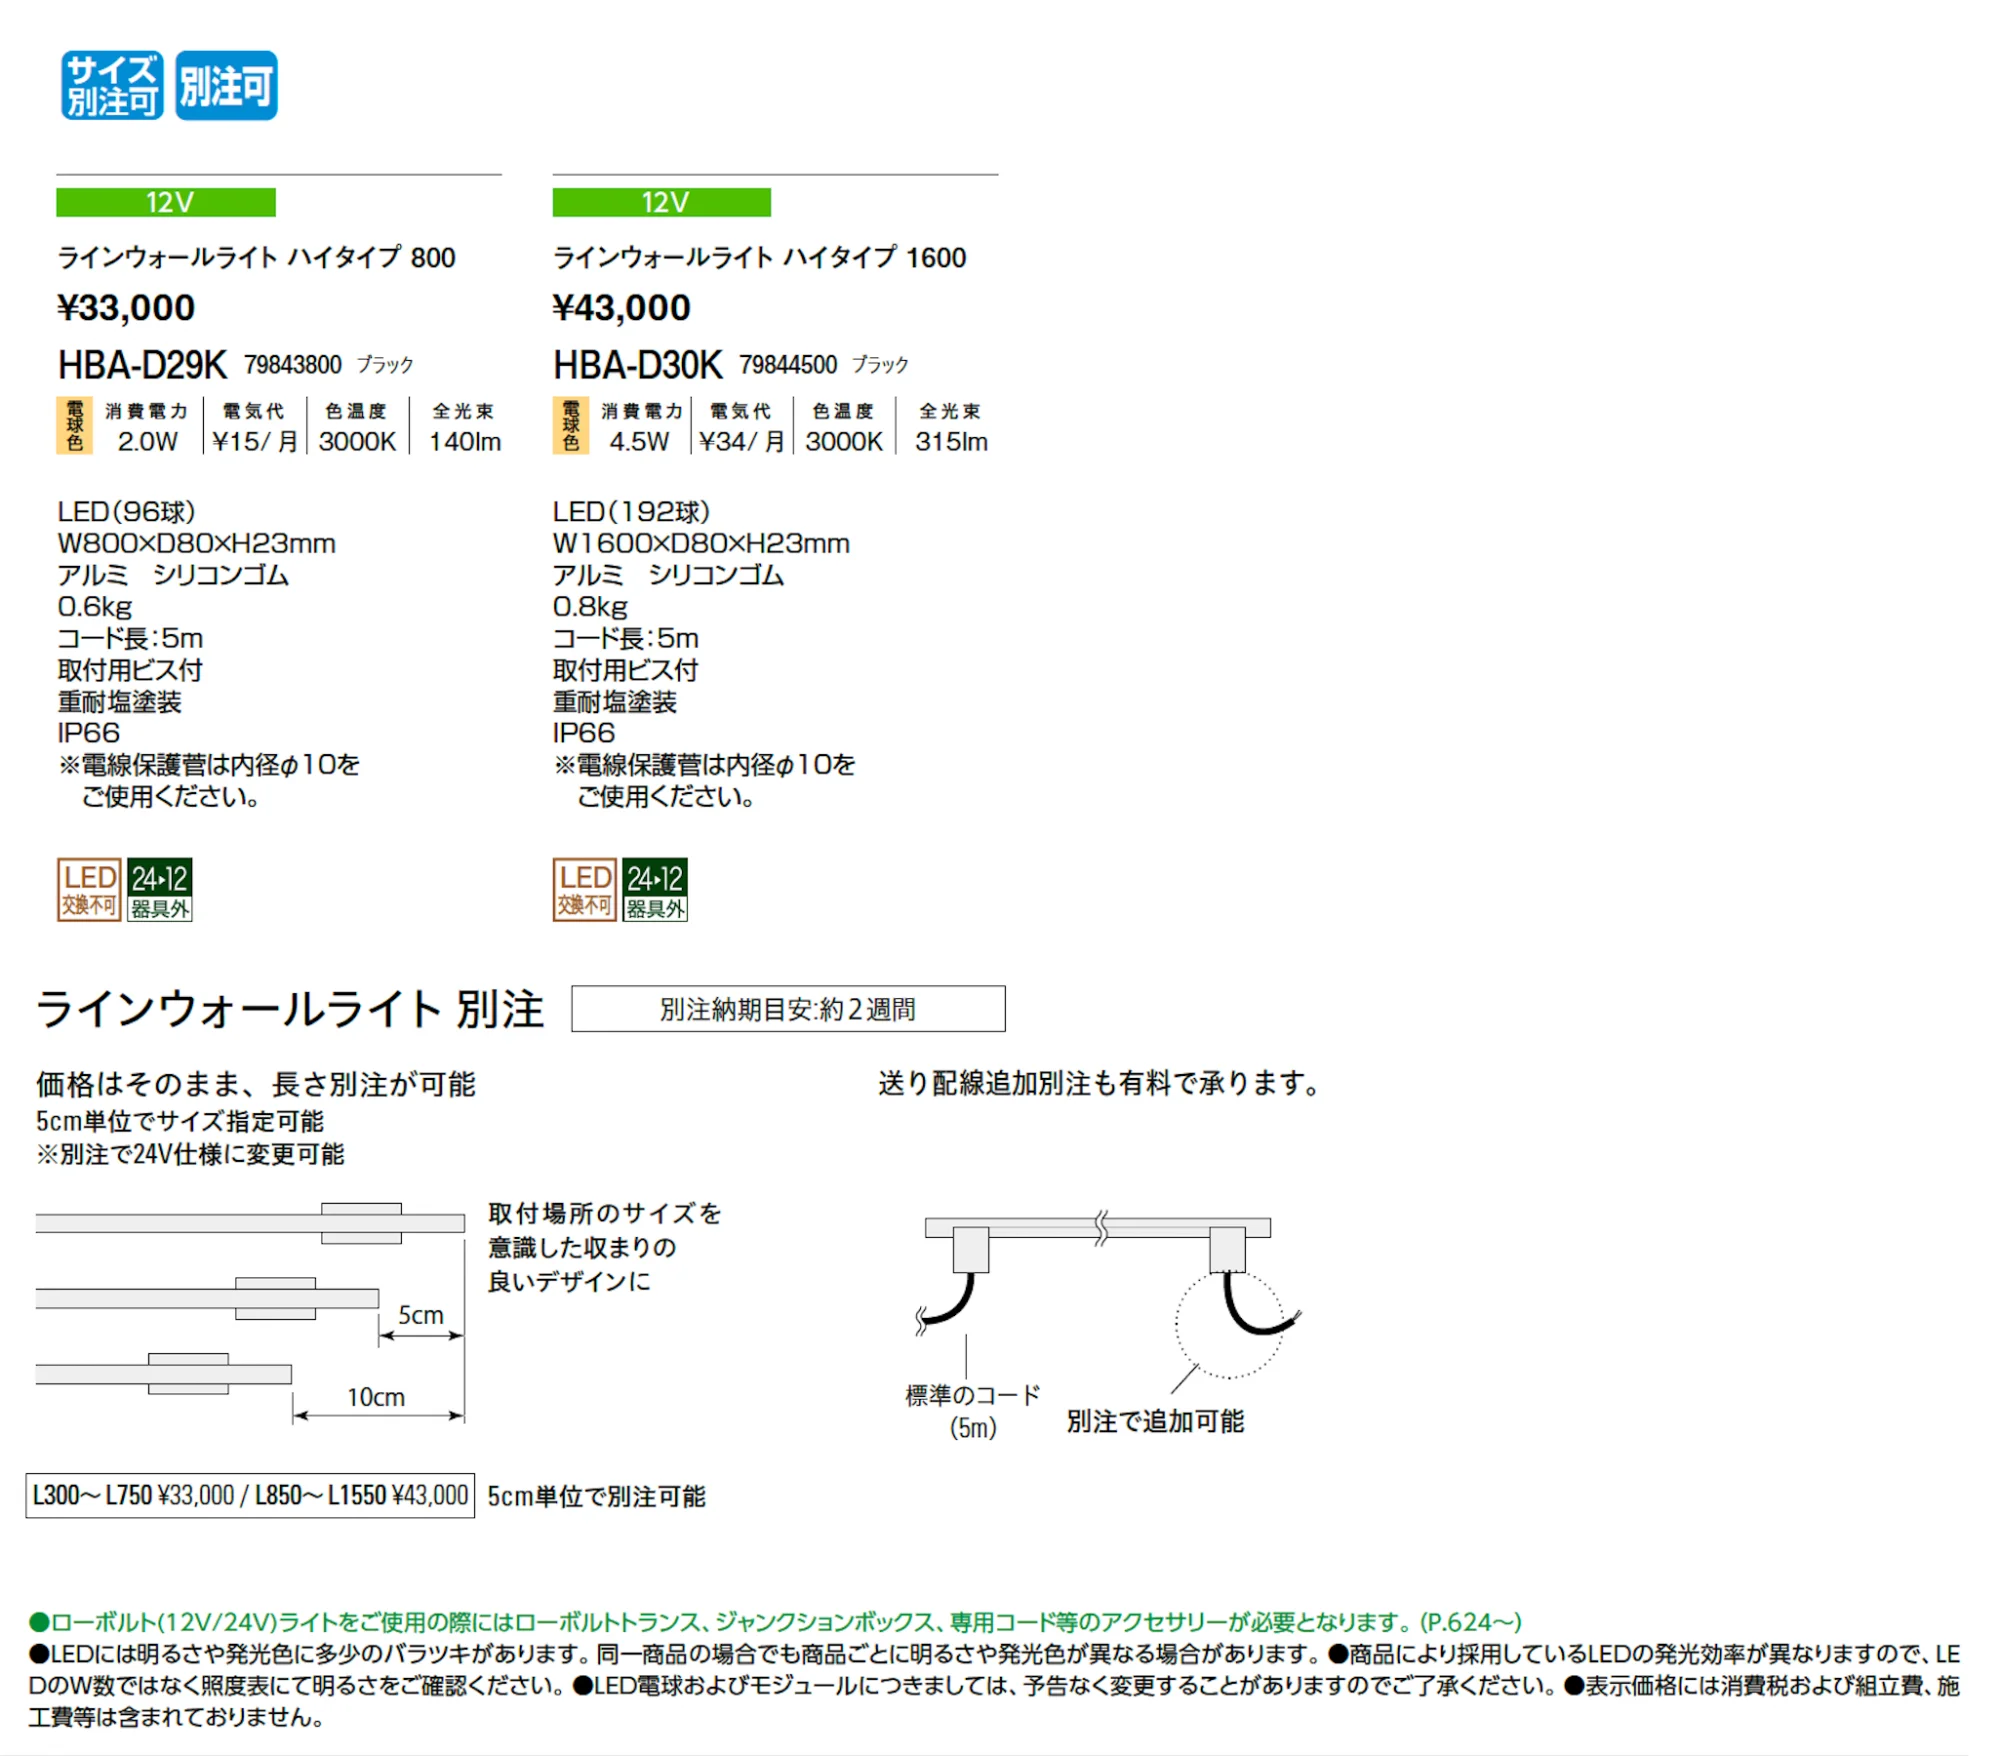Viewport: 2000px width, 1756px height.
Task: Click the green 12V bar above HBA-D29K
Action: point(166,202)
